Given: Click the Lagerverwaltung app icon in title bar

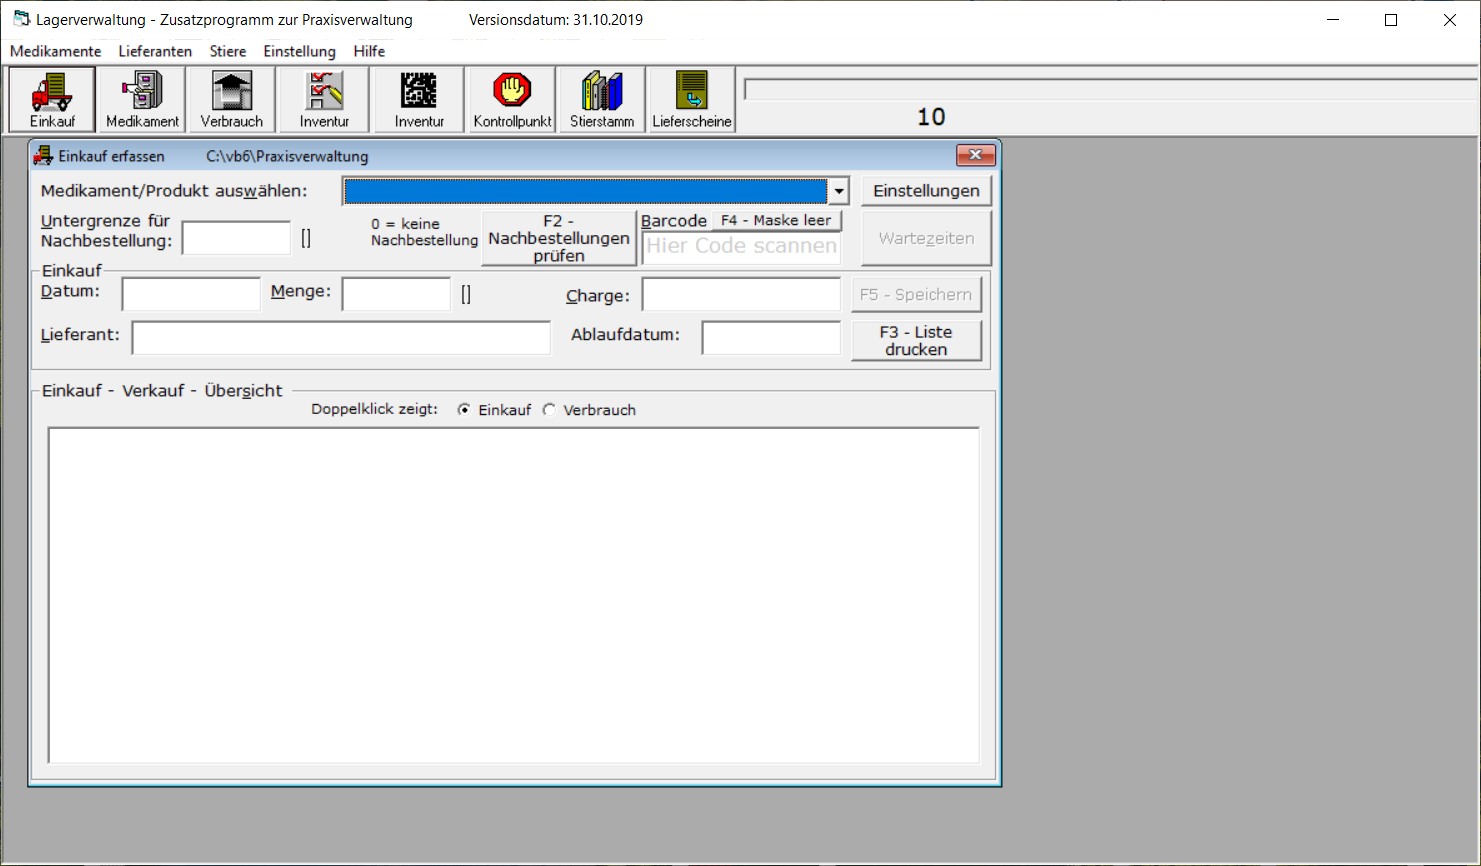Looking at the screenshot, I should pos(21,19).
